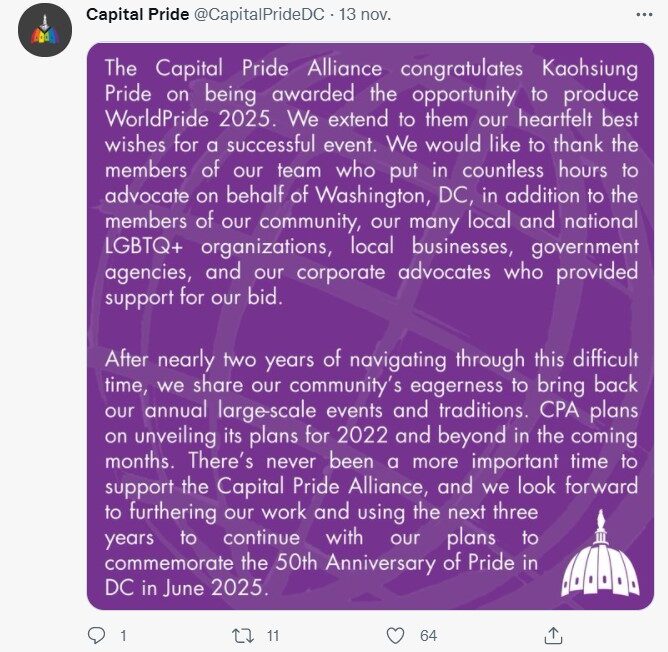Click the reply count showing 1
The width and height of the screenshot is (668, 652).
click(123, 635)
